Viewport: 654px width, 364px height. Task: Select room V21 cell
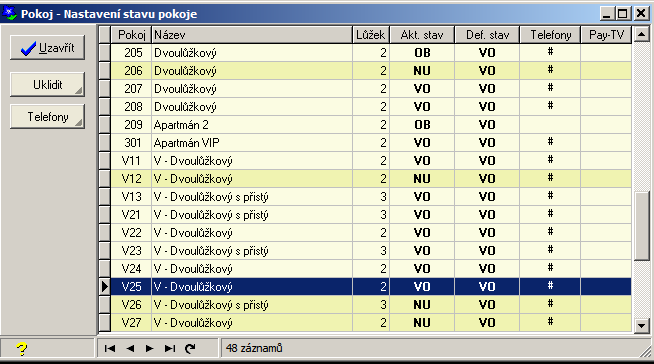(x=131, y=215)
